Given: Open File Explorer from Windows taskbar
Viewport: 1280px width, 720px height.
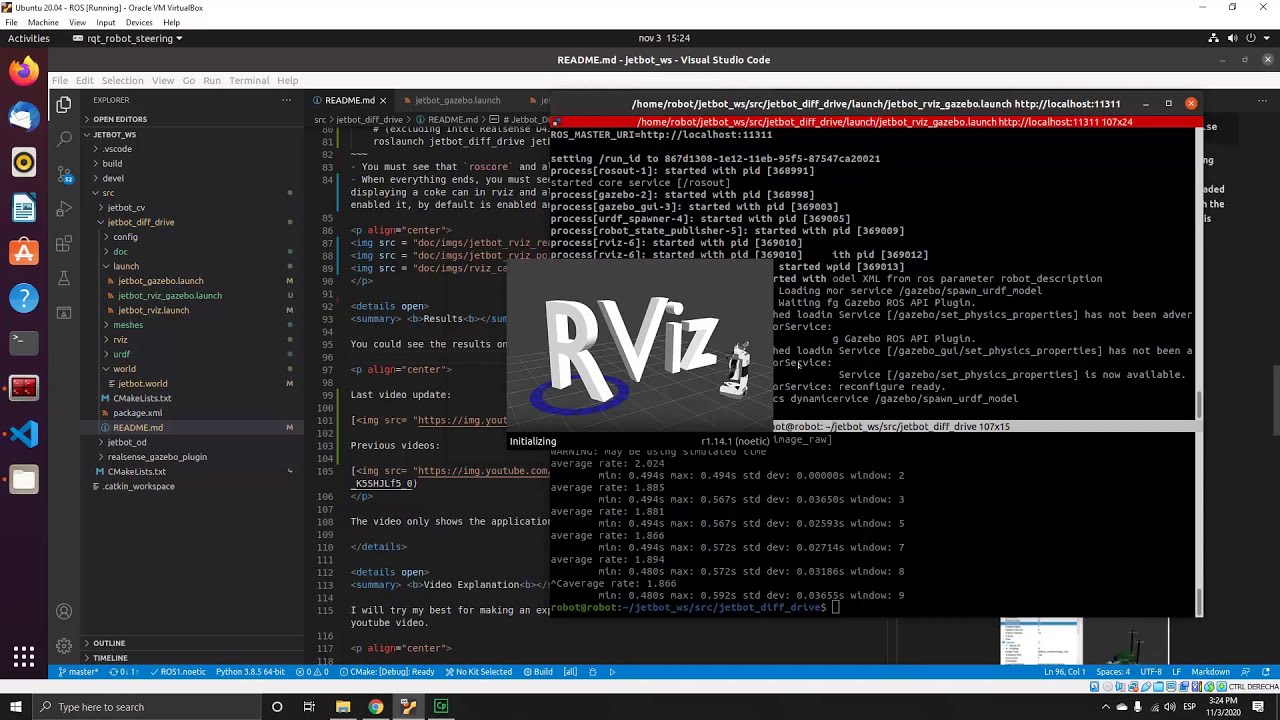Looking at the screenshot, I should pos(343,707).
